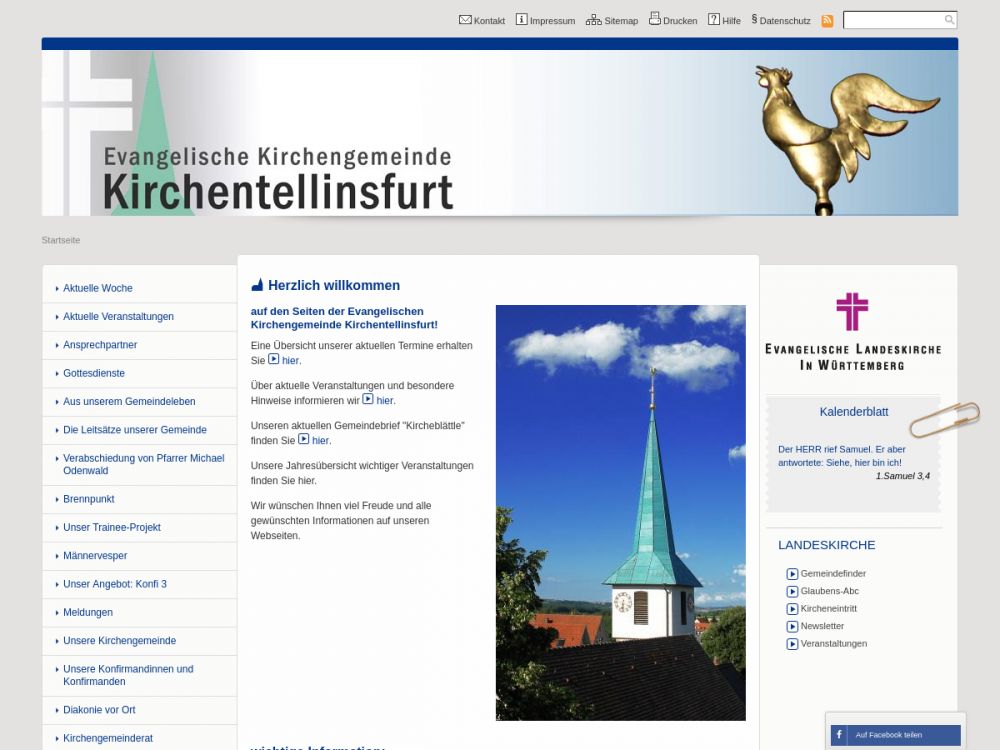Expand the Männervesper sidebar entry
The width and height of the screenshot is (1000, 750).
(95, 556)
